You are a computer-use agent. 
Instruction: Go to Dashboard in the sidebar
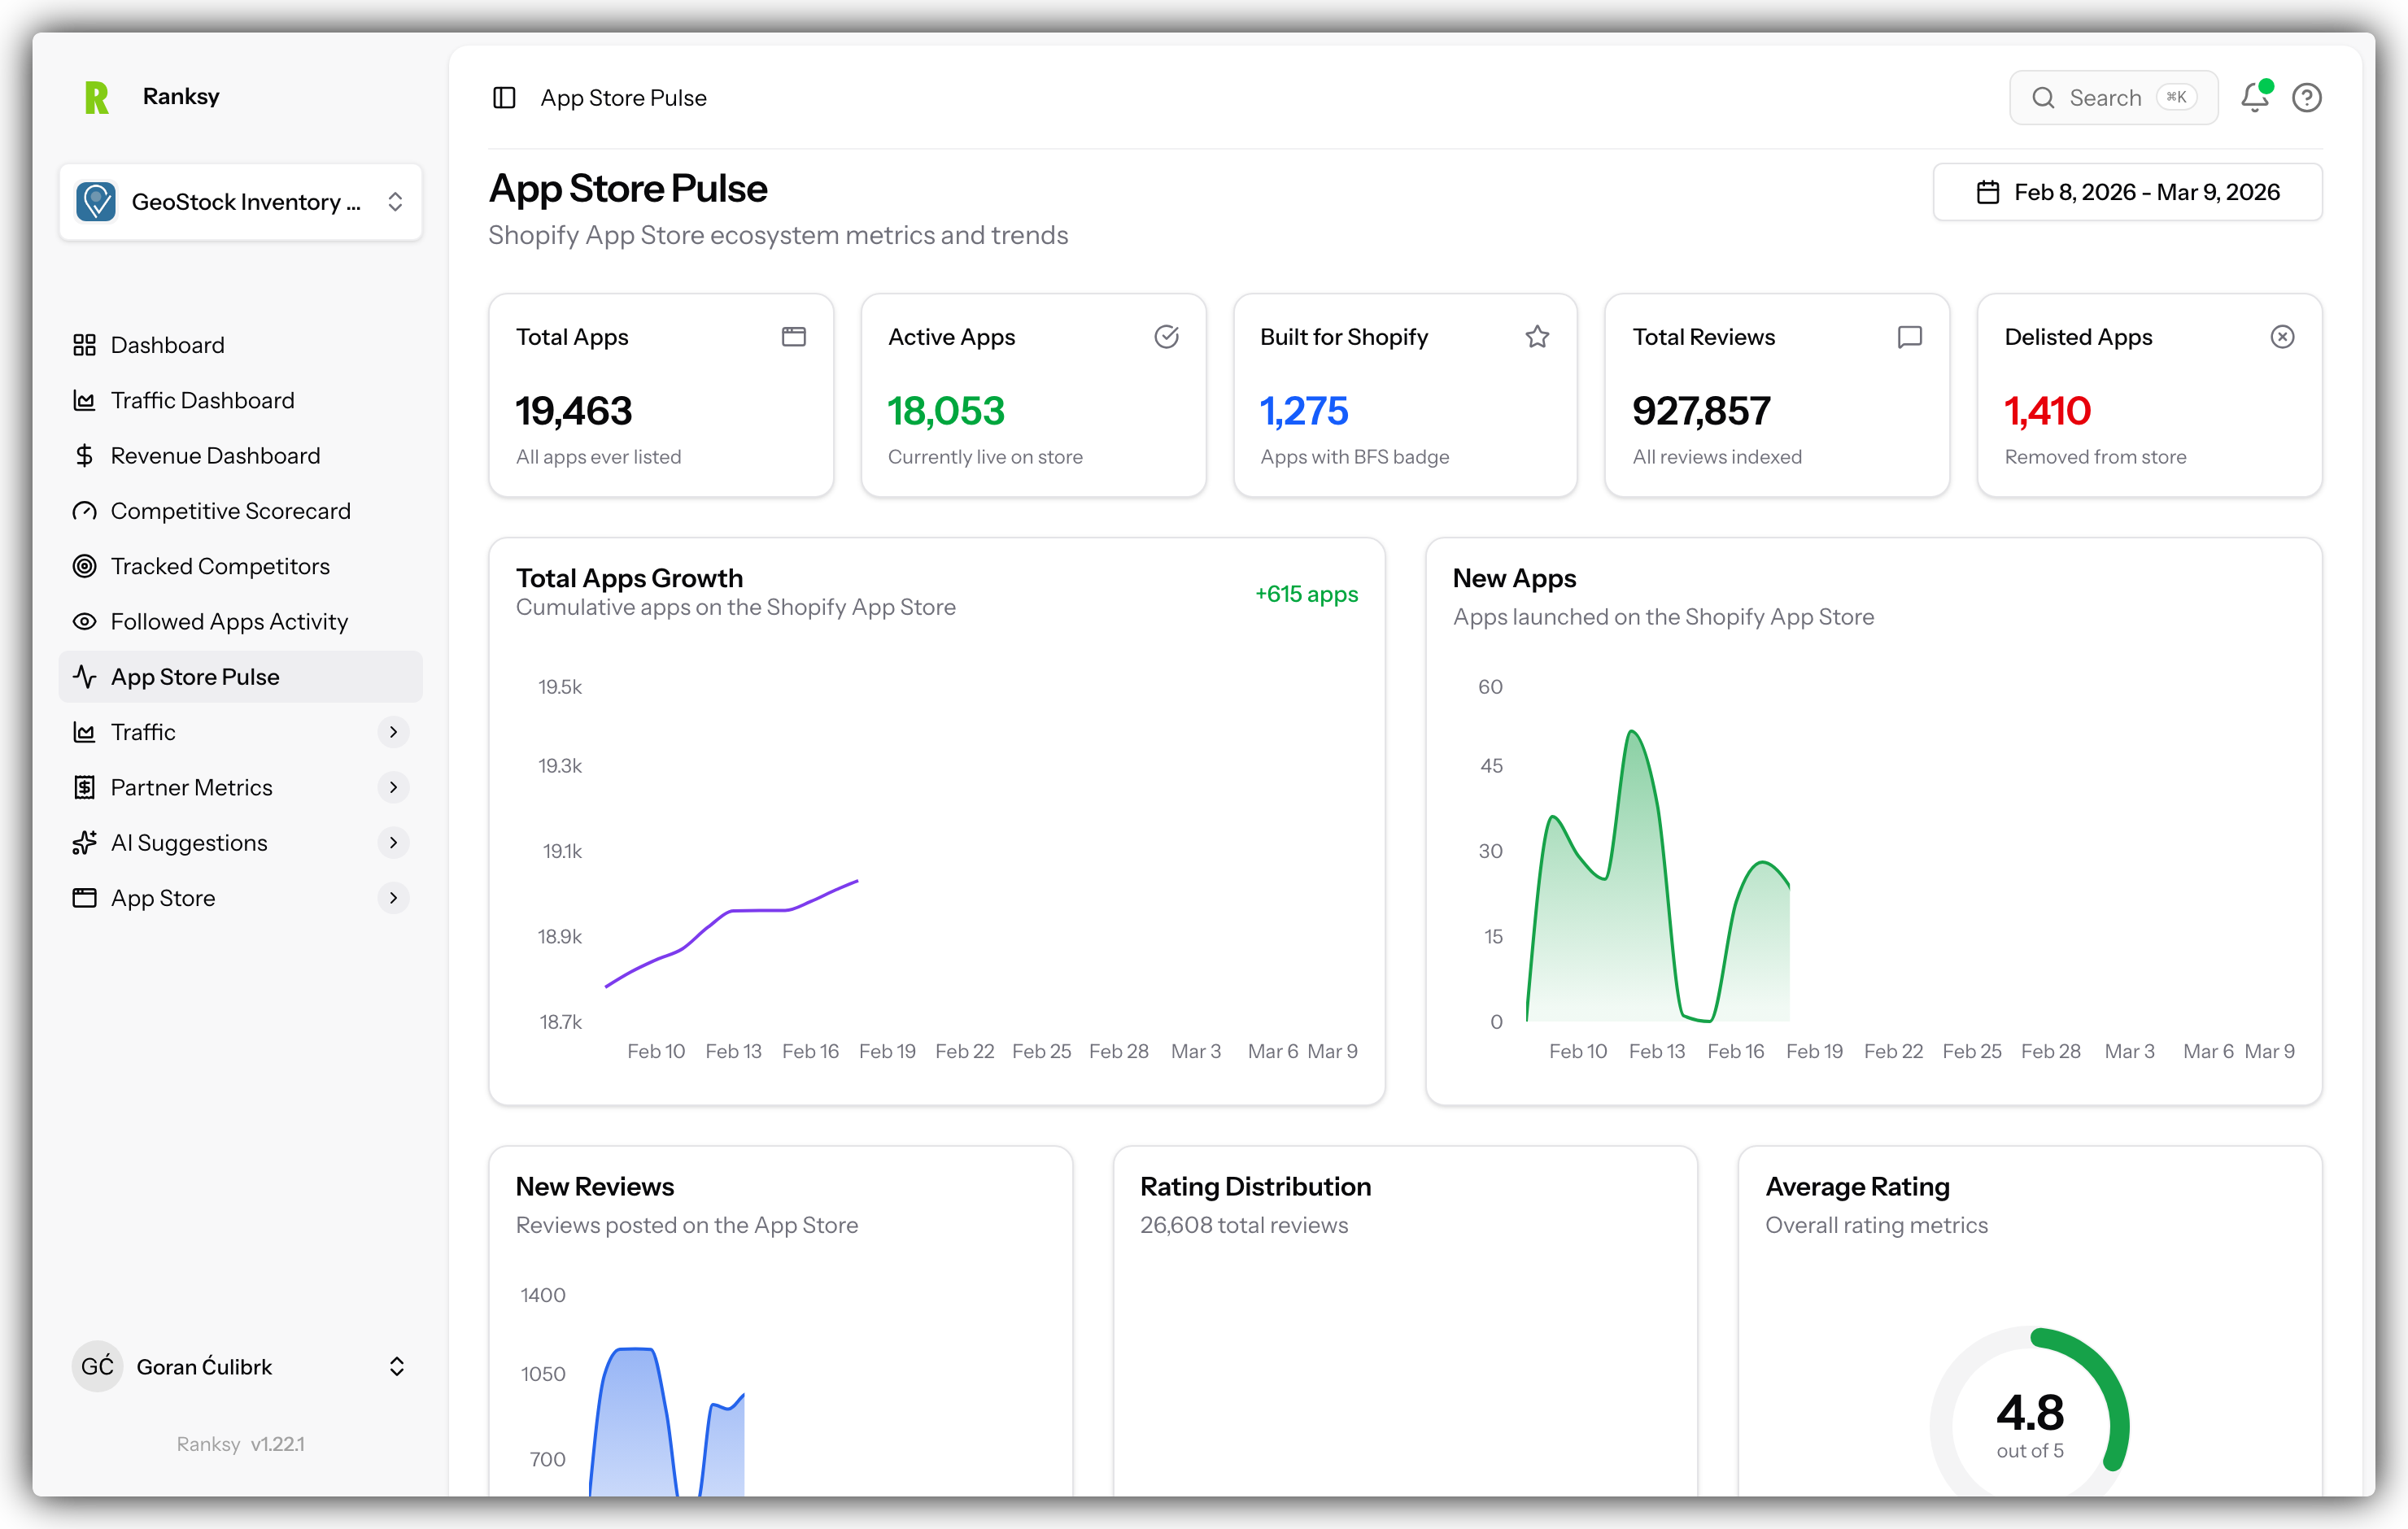tap(241, 345)
